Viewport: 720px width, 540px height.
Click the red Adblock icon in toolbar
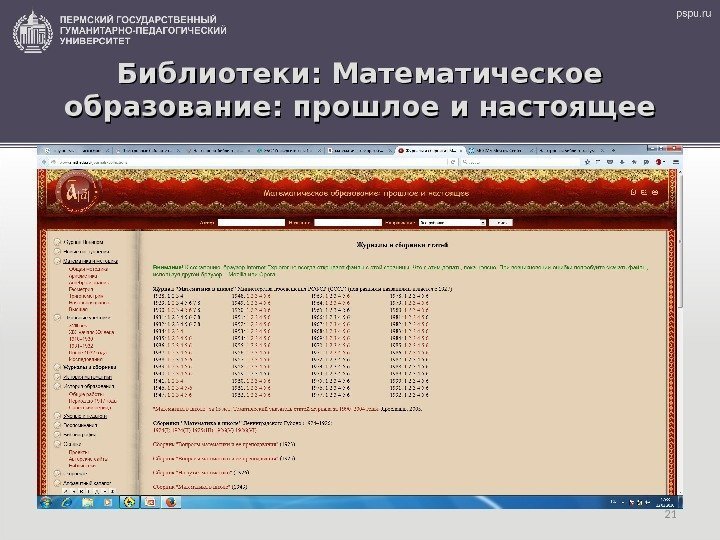coord(659,162)
